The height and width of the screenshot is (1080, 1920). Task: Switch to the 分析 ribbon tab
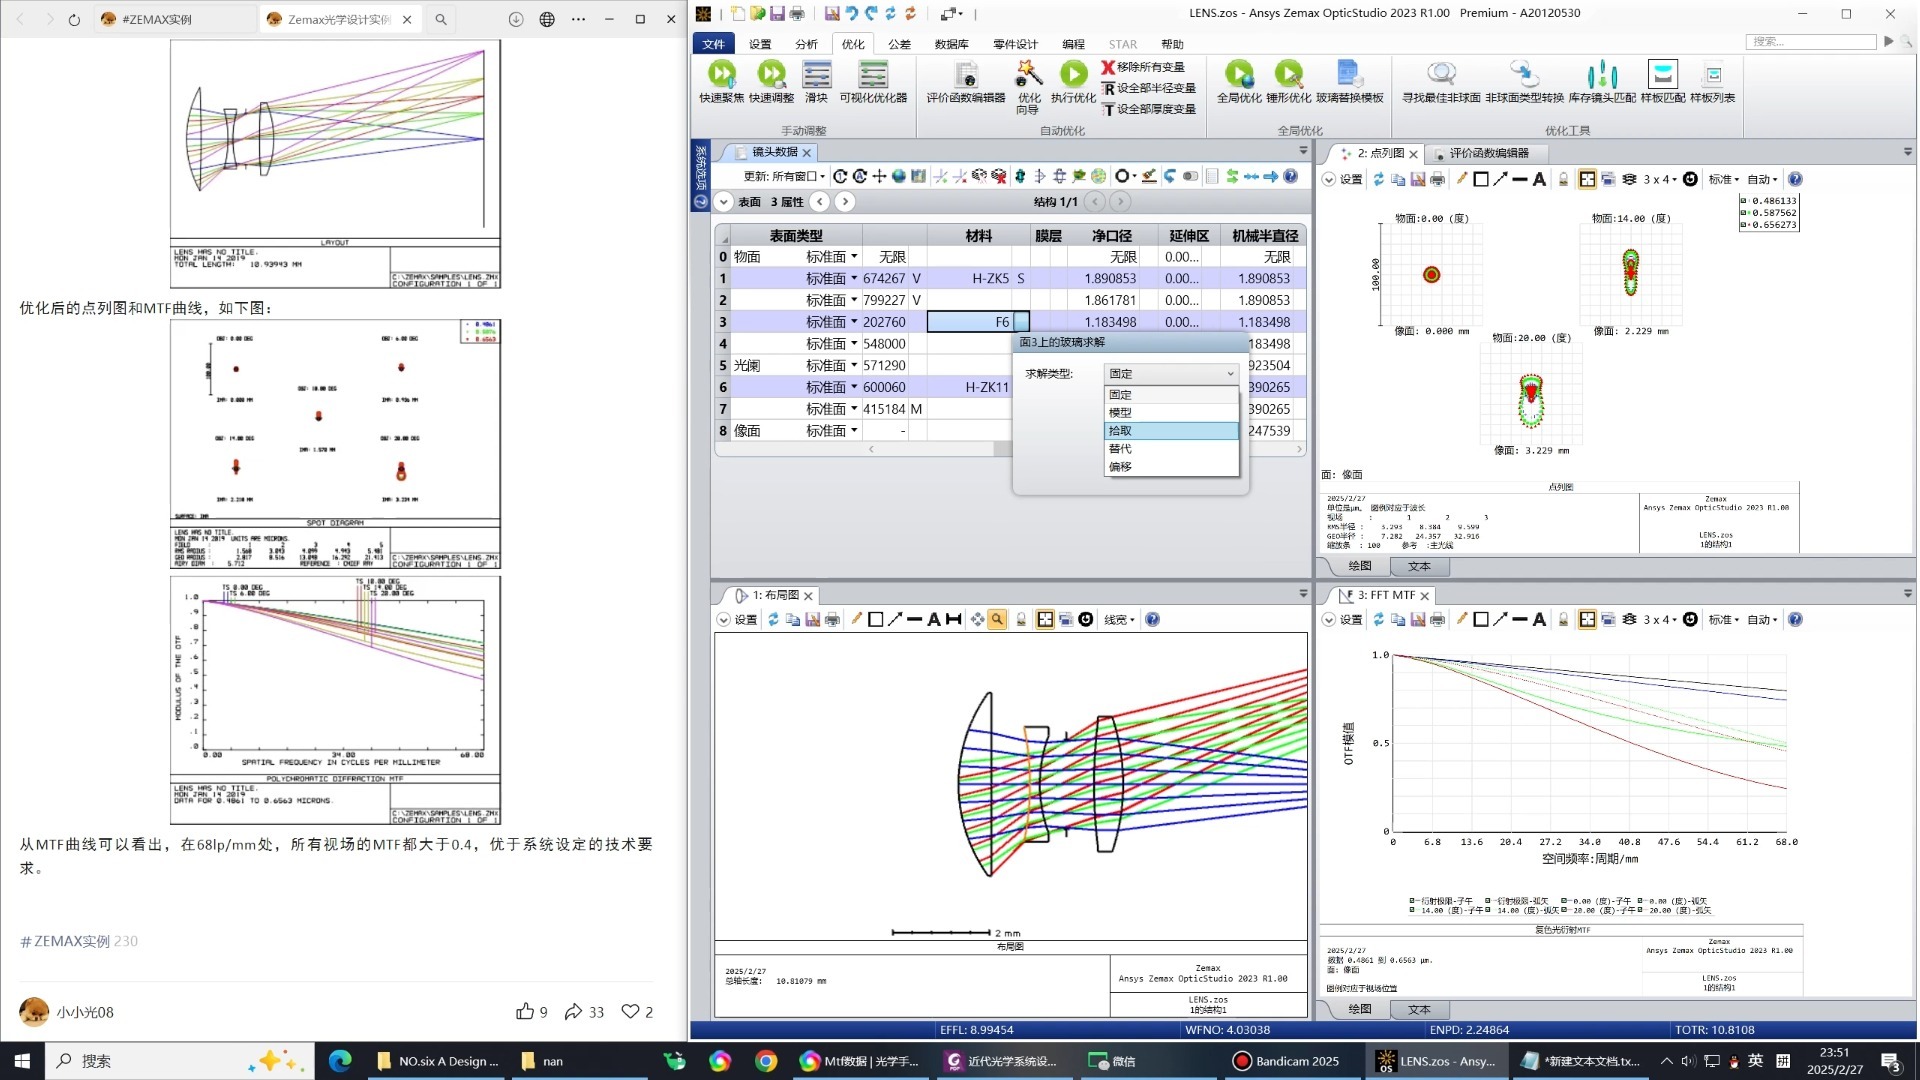[x=806, y=44]
